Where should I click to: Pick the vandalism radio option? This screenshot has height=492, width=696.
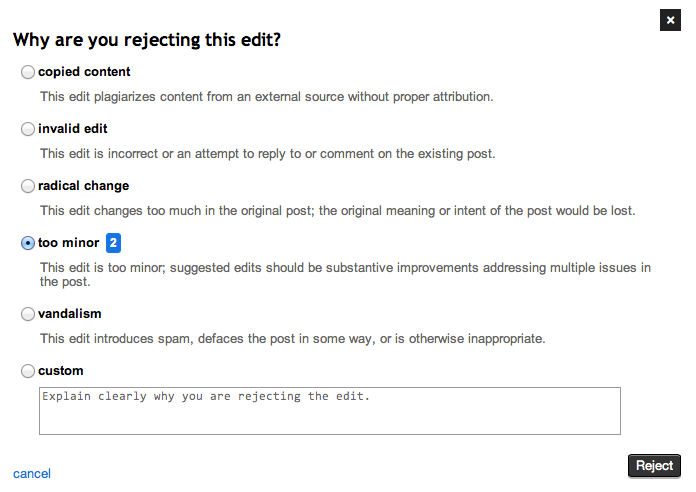[x=28, y=314]
